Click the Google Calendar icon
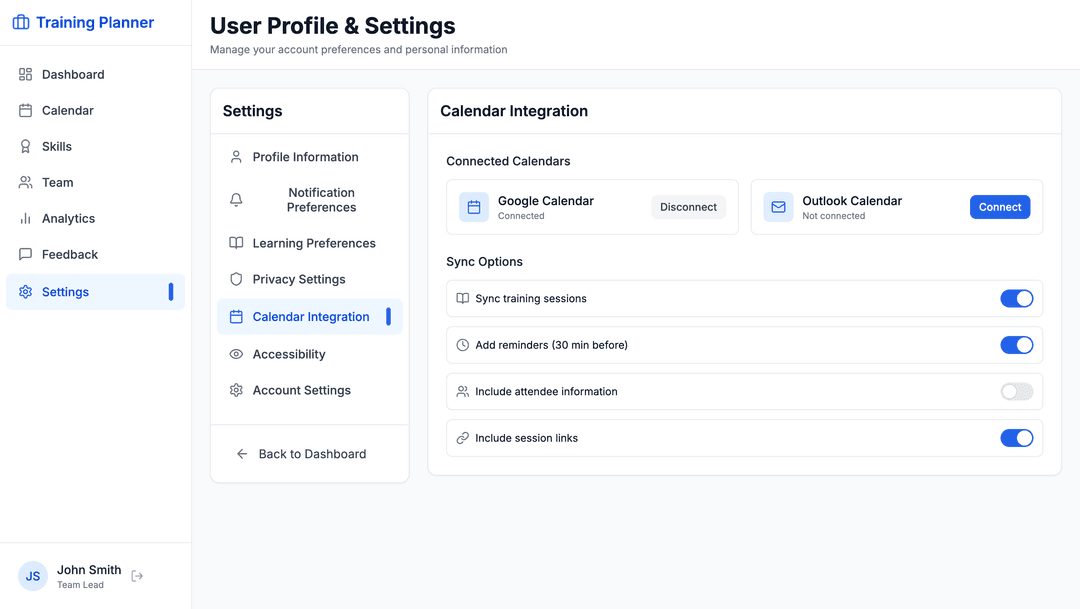 click(x=473, y=206)
